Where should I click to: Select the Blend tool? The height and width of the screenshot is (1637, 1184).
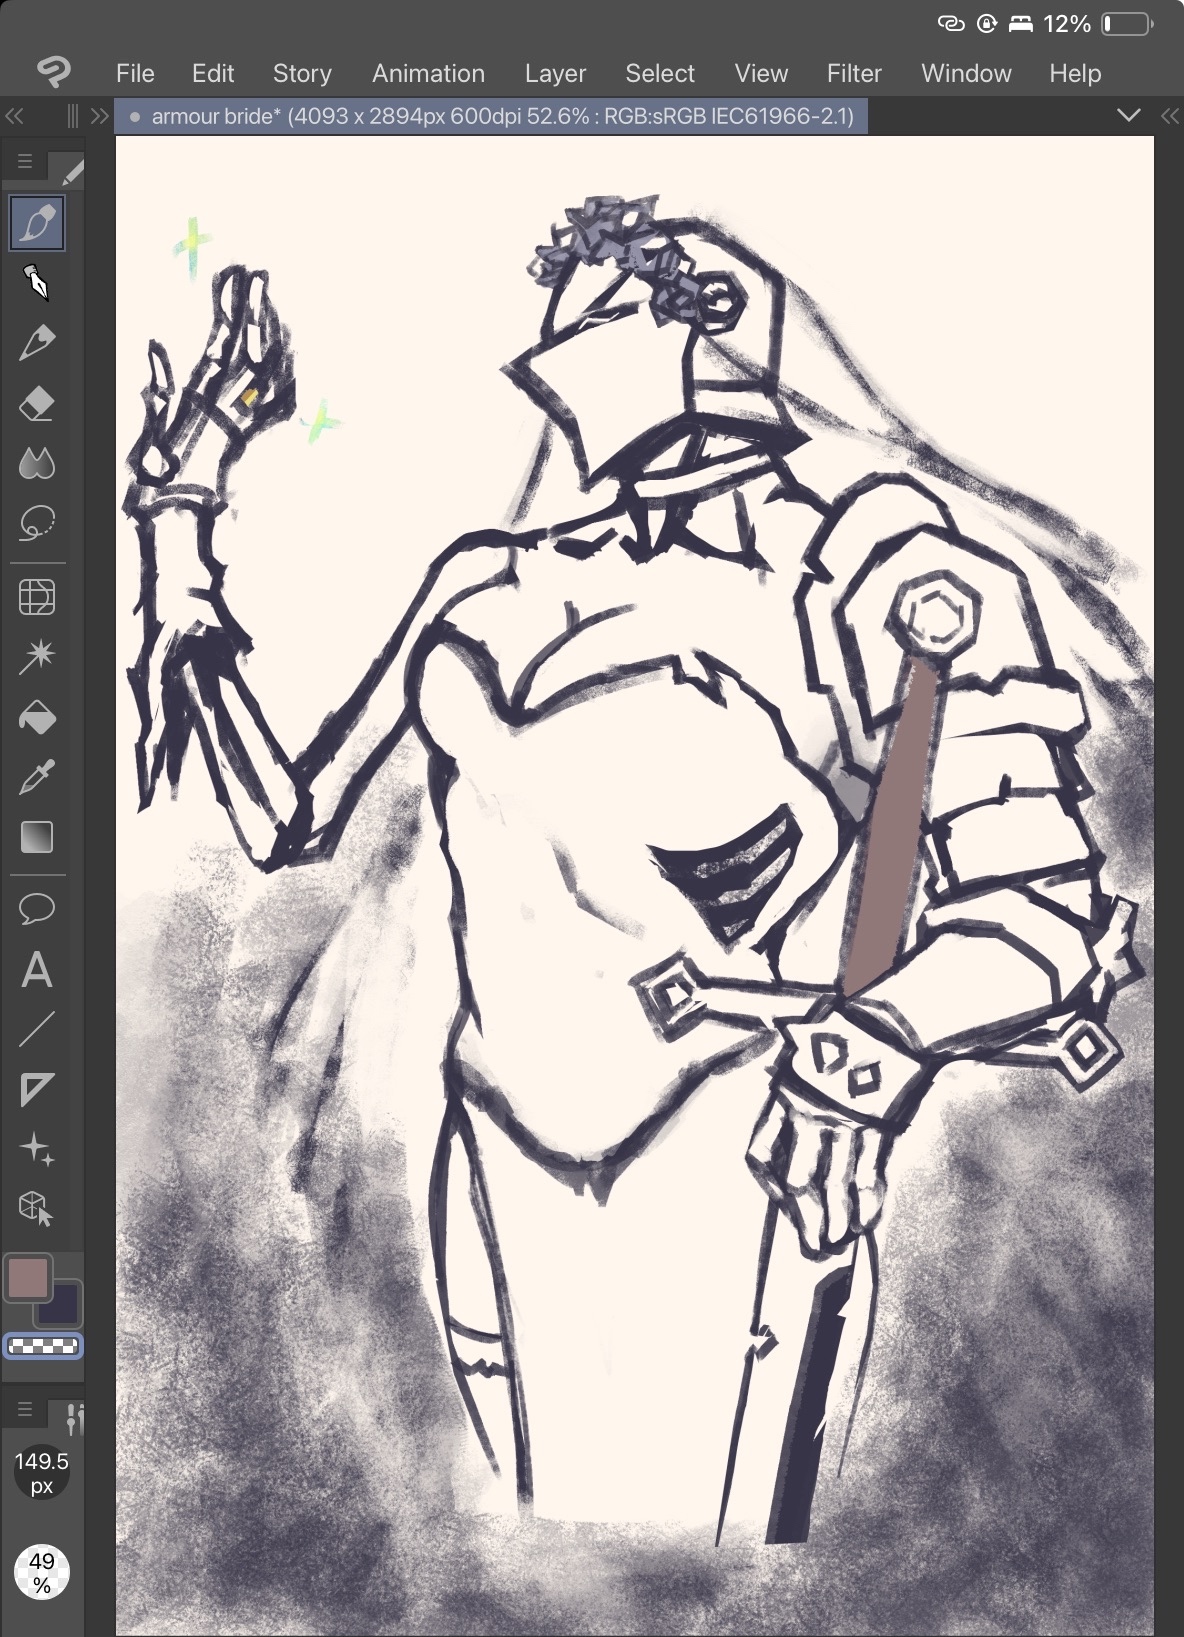coord(37,463)
